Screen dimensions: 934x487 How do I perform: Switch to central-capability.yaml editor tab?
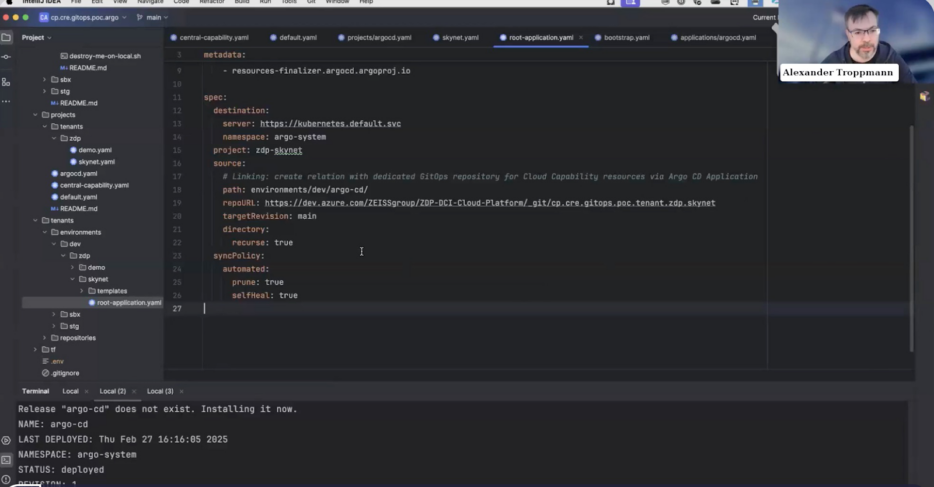(x=209, y=38)
